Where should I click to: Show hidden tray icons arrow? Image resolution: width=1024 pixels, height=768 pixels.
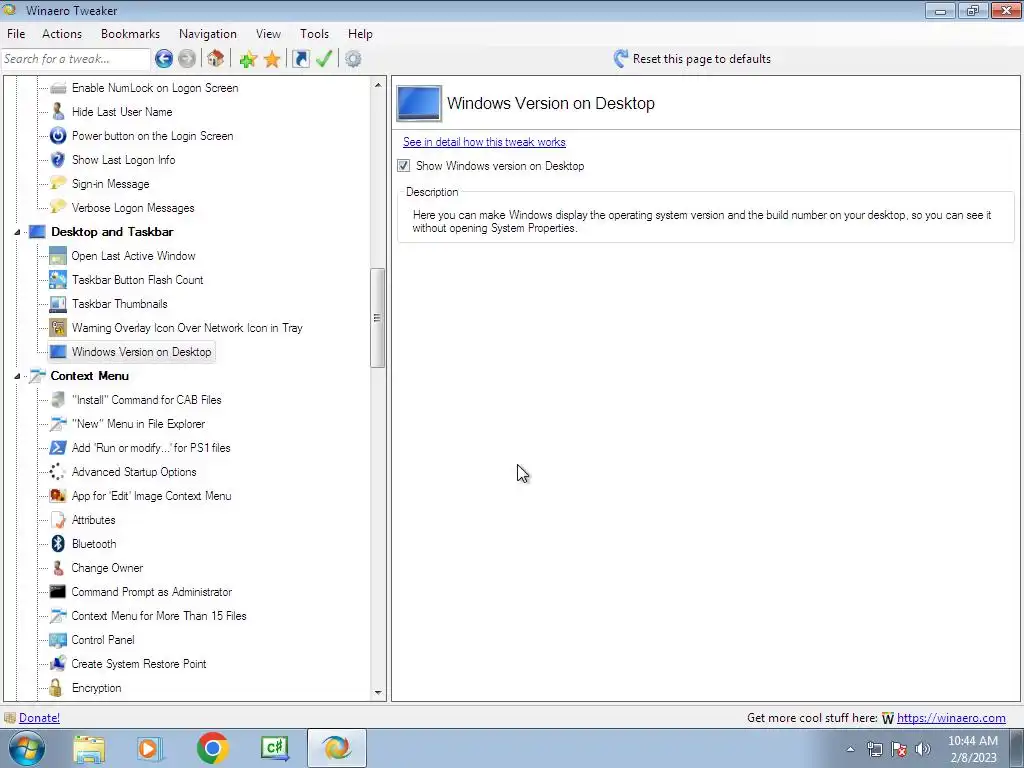pyautogui.click(x=850, y=750)
